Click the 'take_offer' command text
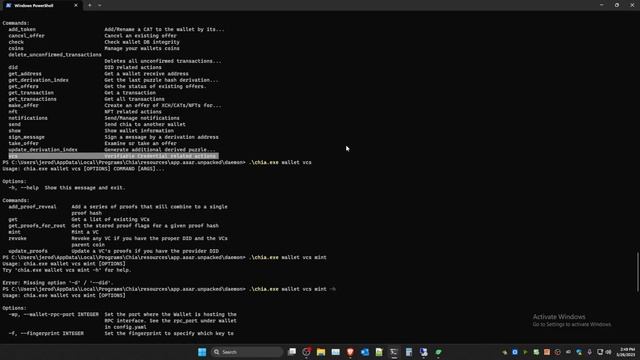Viewport: 640px width, 360px height. coord(23,143)
